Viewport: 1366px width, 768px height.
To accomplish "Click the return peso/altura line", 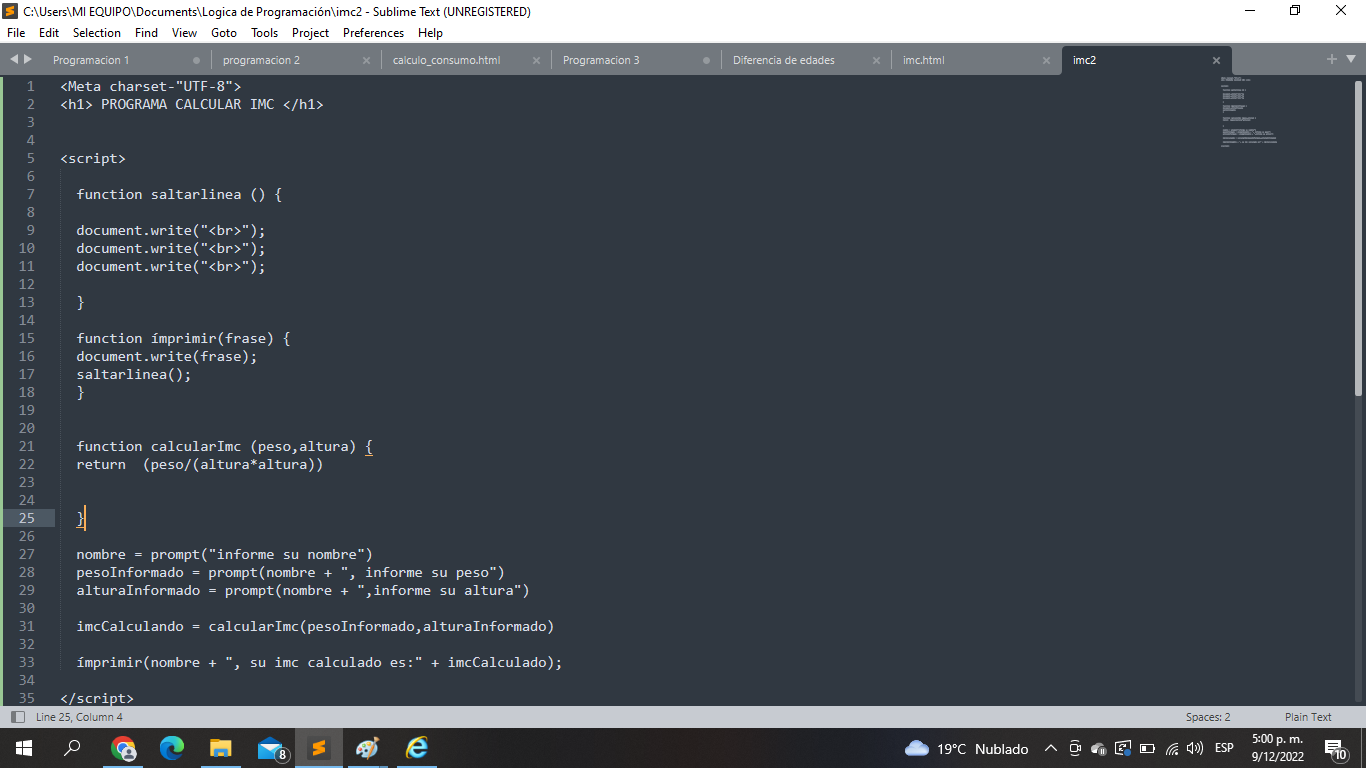I will [200, 464].
